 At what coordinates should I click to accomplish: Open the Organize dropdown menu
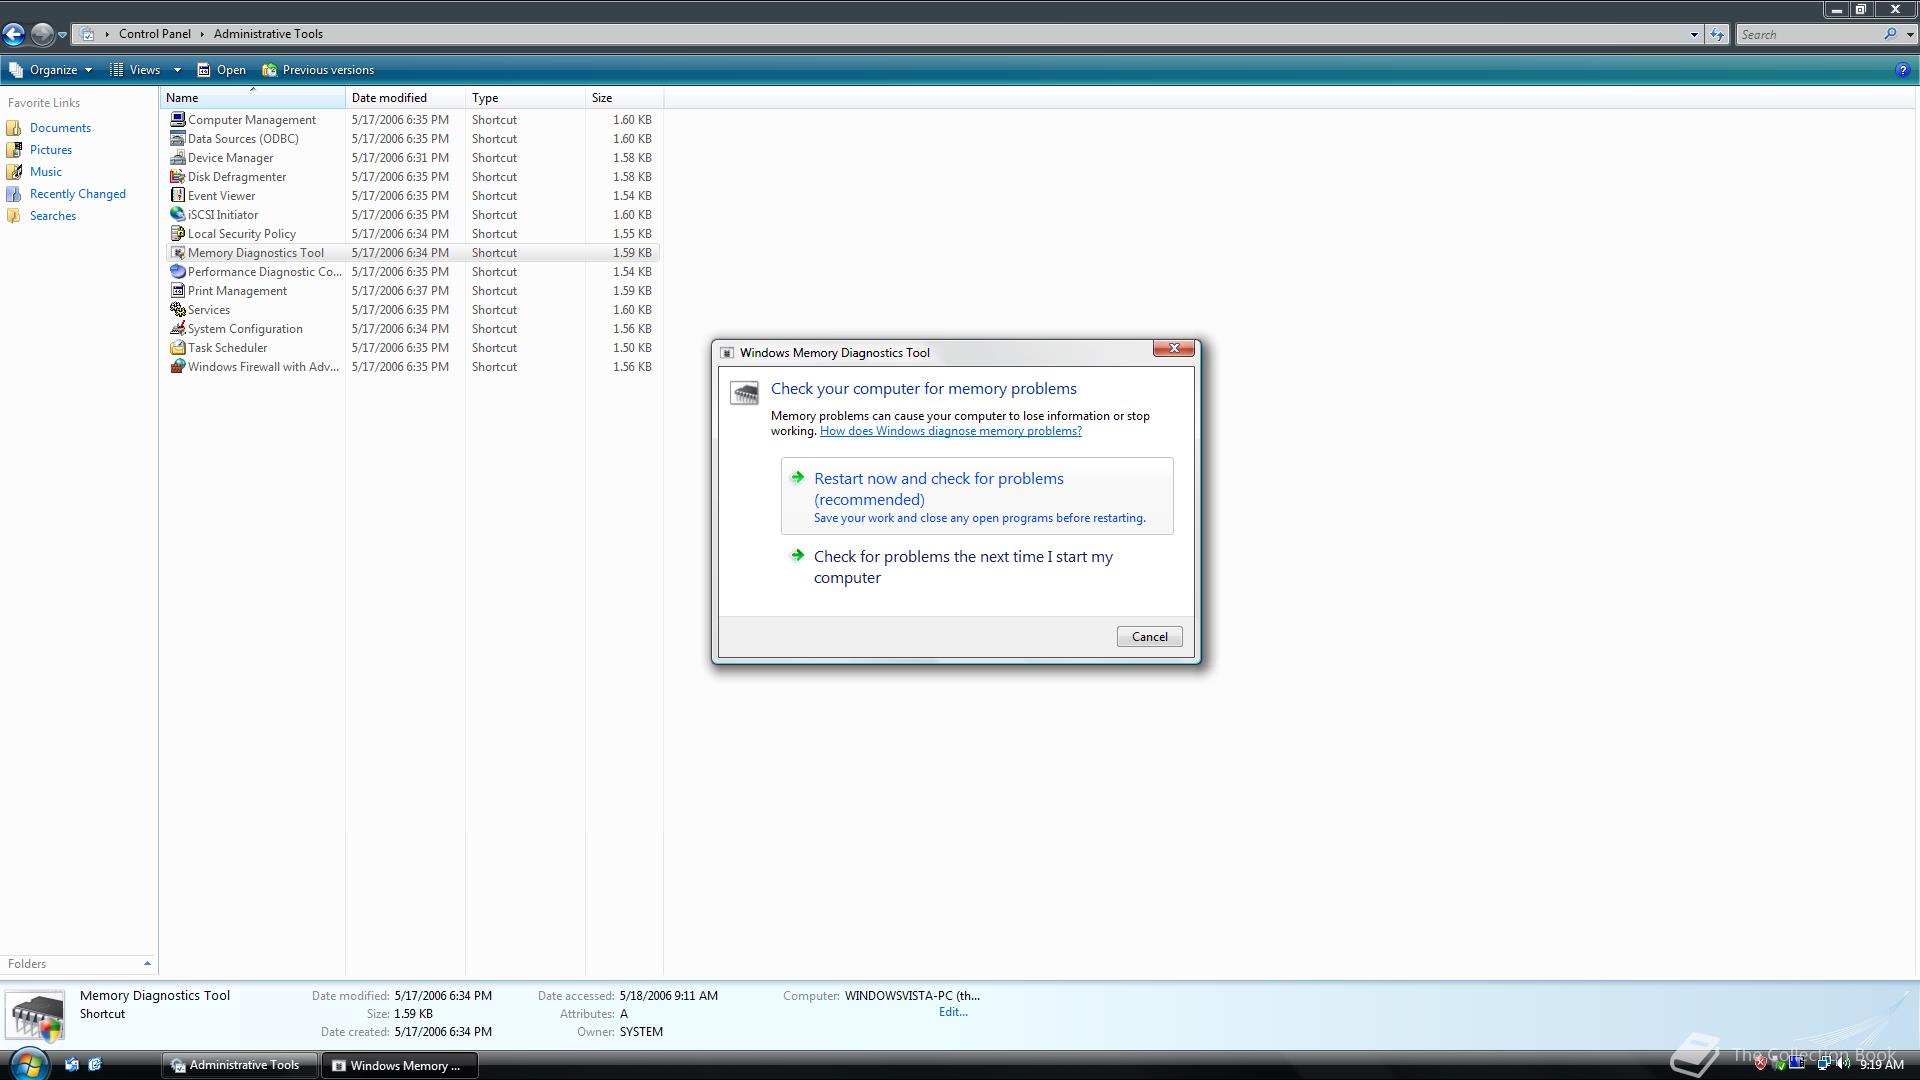pyautogui.click(x=51, y=70)
